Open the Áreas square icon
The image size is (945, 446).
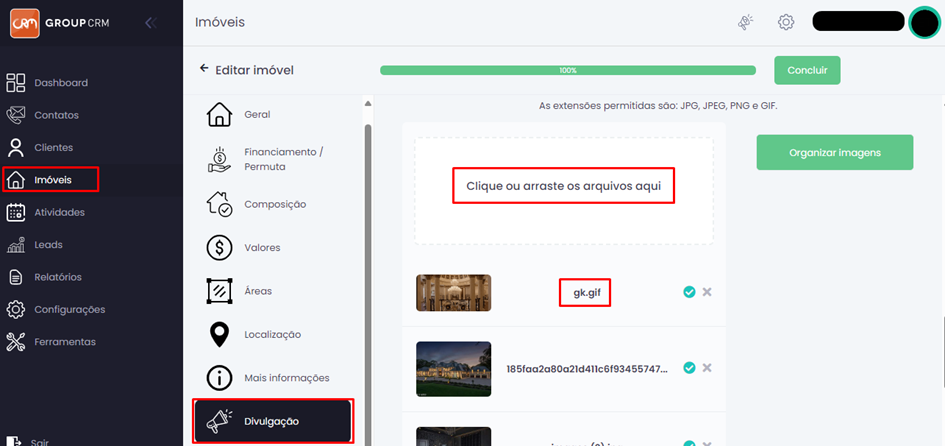pyautogui.click(x=219, y=291)
